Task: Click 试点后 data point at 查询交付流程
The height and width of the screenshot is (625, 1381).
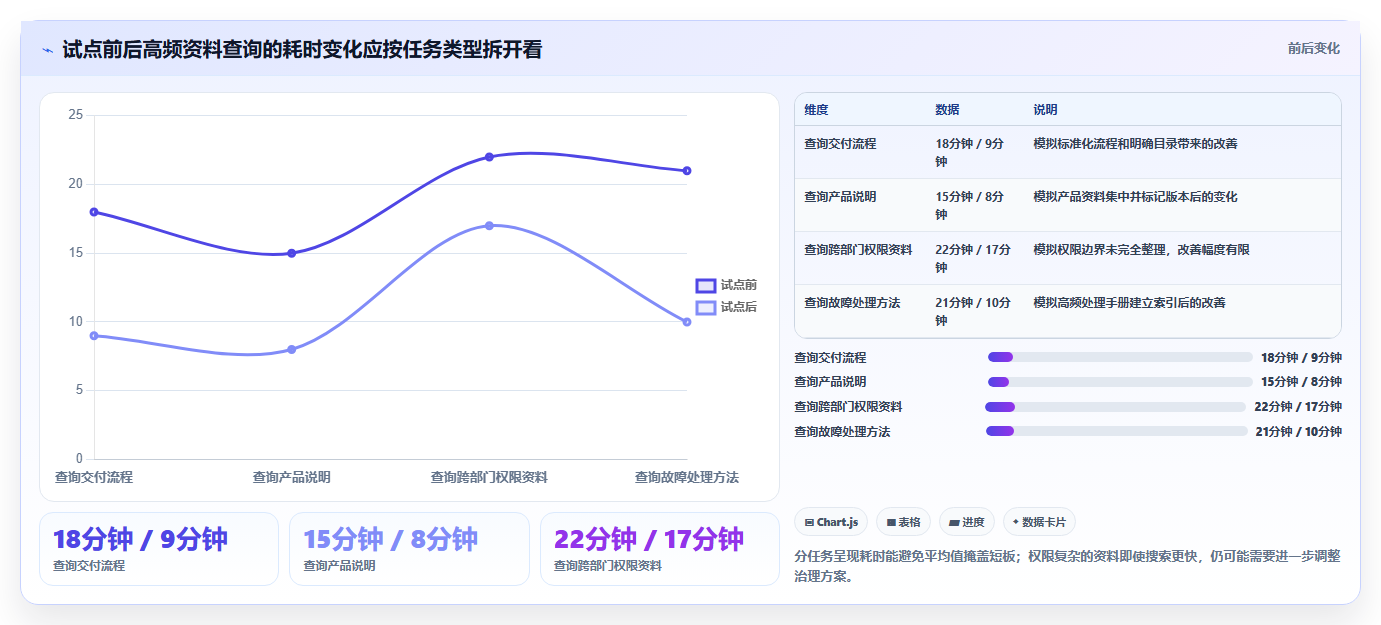Action: point(94,336)
